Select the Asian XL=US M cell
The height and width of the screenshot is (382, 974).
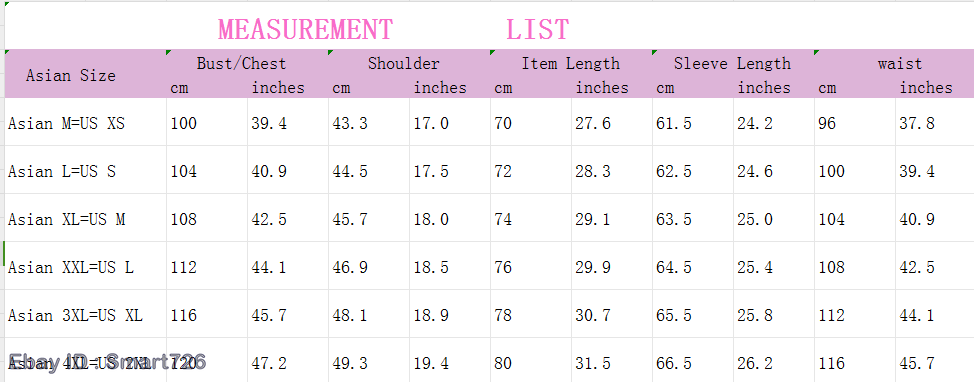(x=86, y=219)
